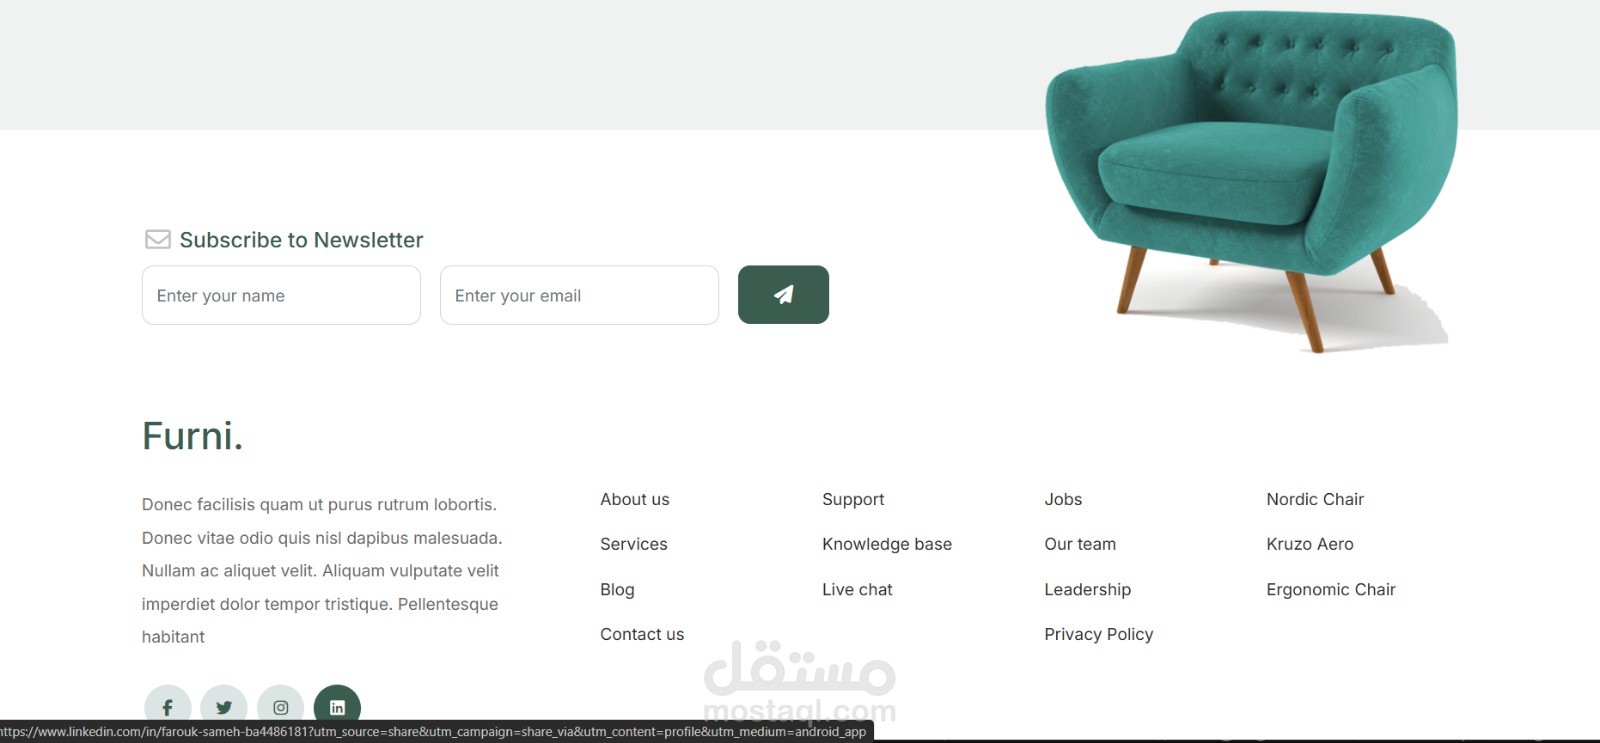The width and height of the screenshot is (1600, 743).
Task: Open the Instagram social icon
Action: [x=281, y=707]
